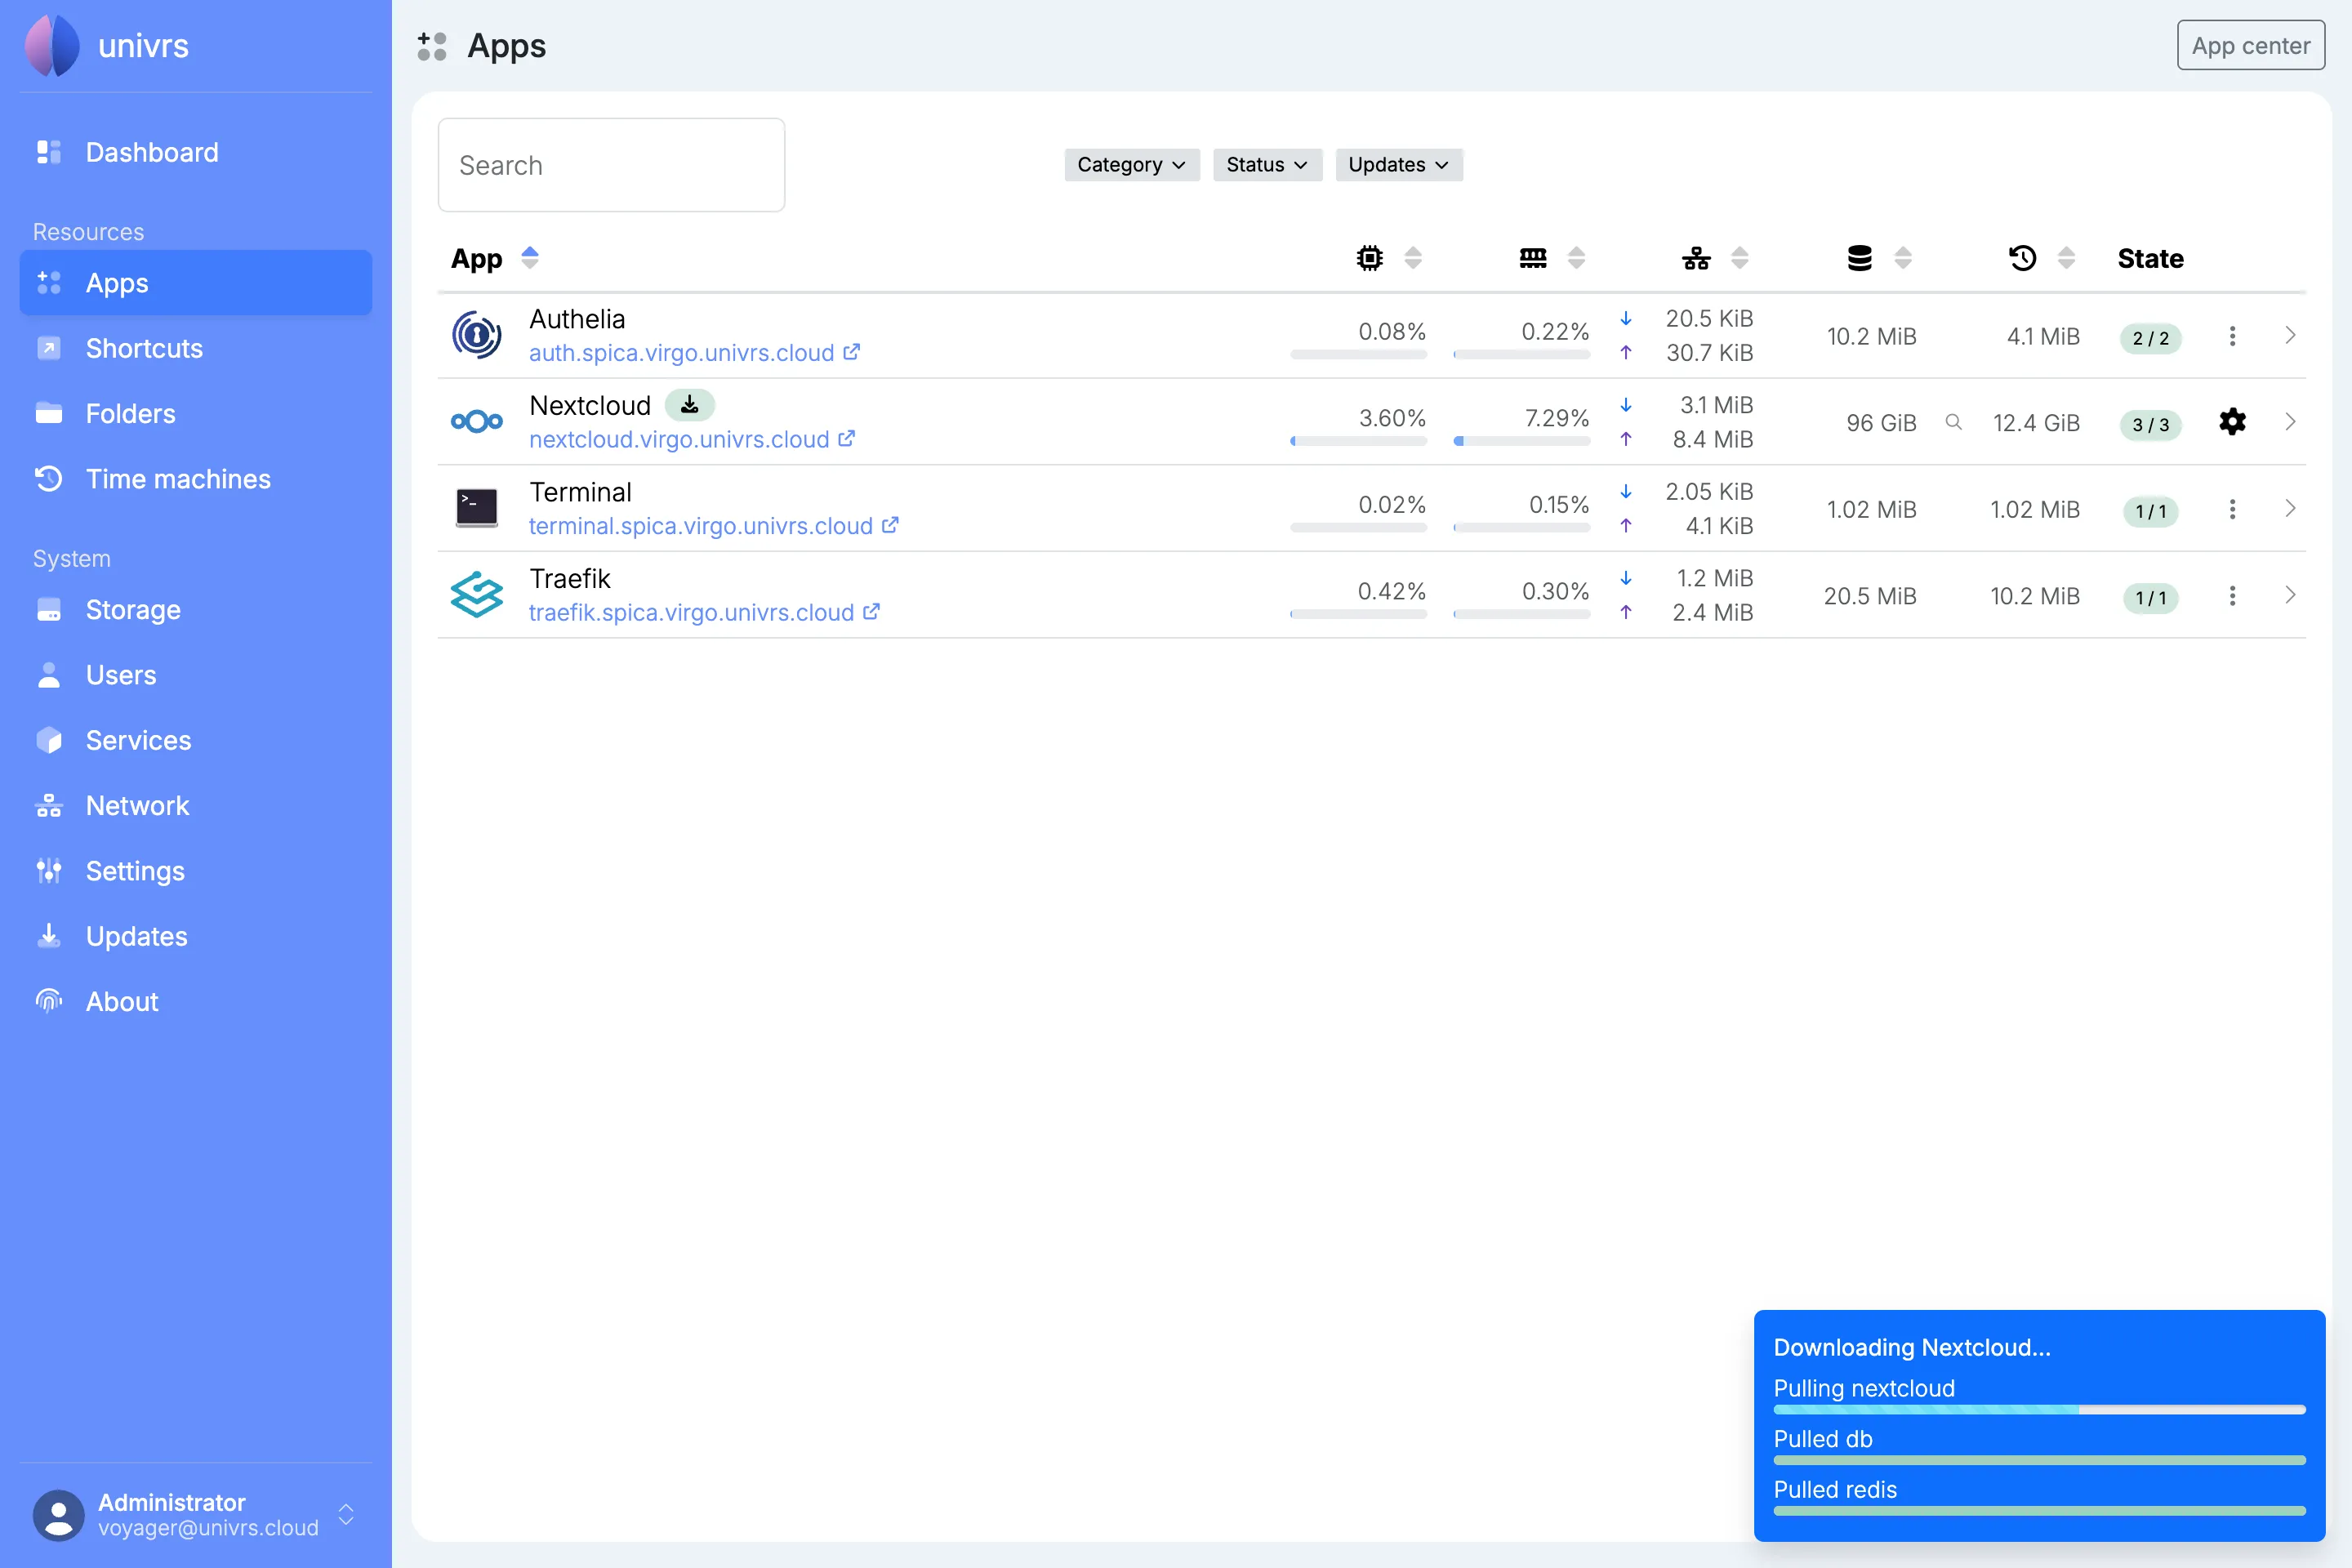Screen dimensions: 2352x1568
Task: Click Terminal 1 / 1 state badge
Action: tap(2150, 511)
